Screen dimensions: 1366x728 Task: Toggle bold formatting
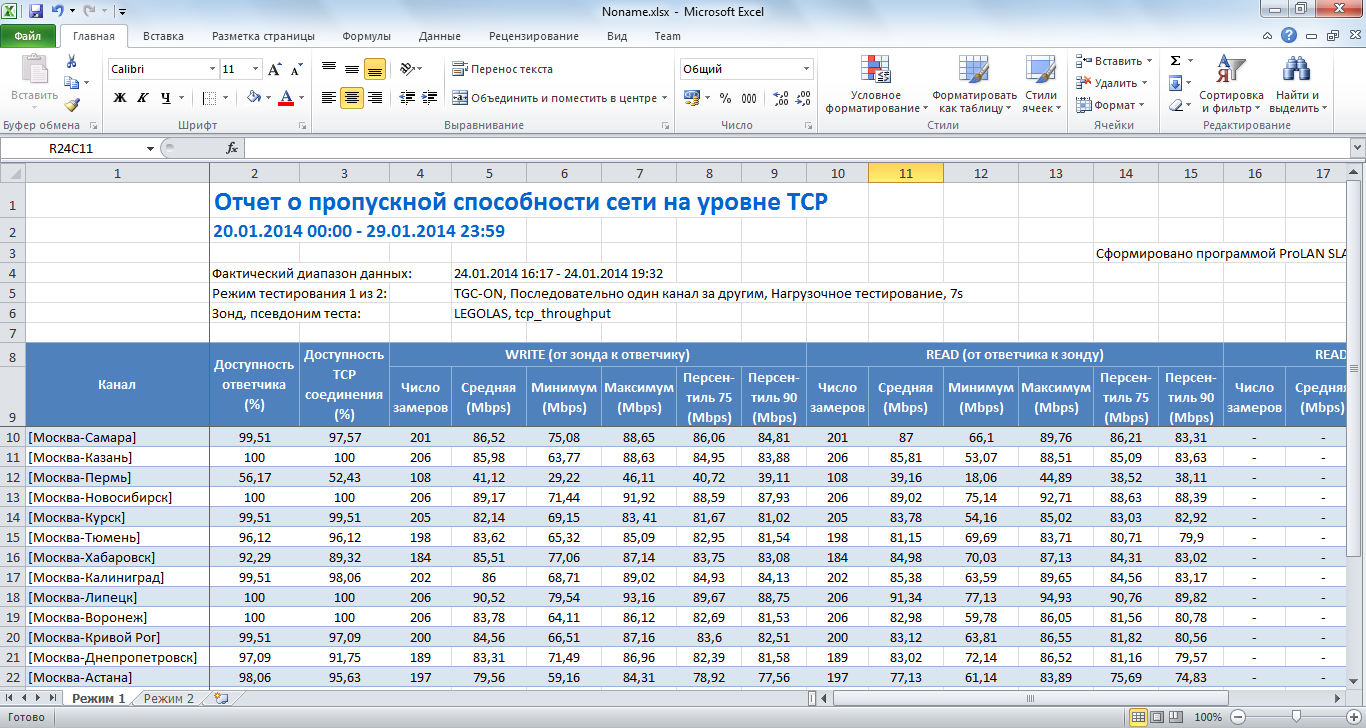[x=120, y=98]
